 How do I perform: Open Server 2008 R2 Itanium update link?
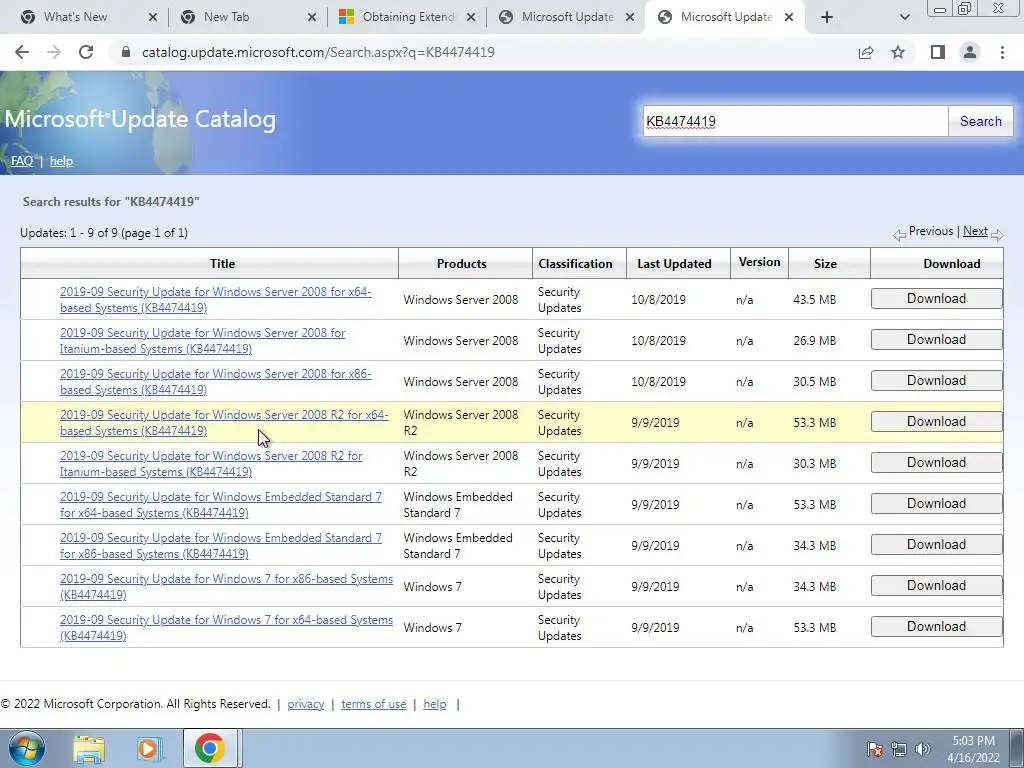(x=211, y=464)
